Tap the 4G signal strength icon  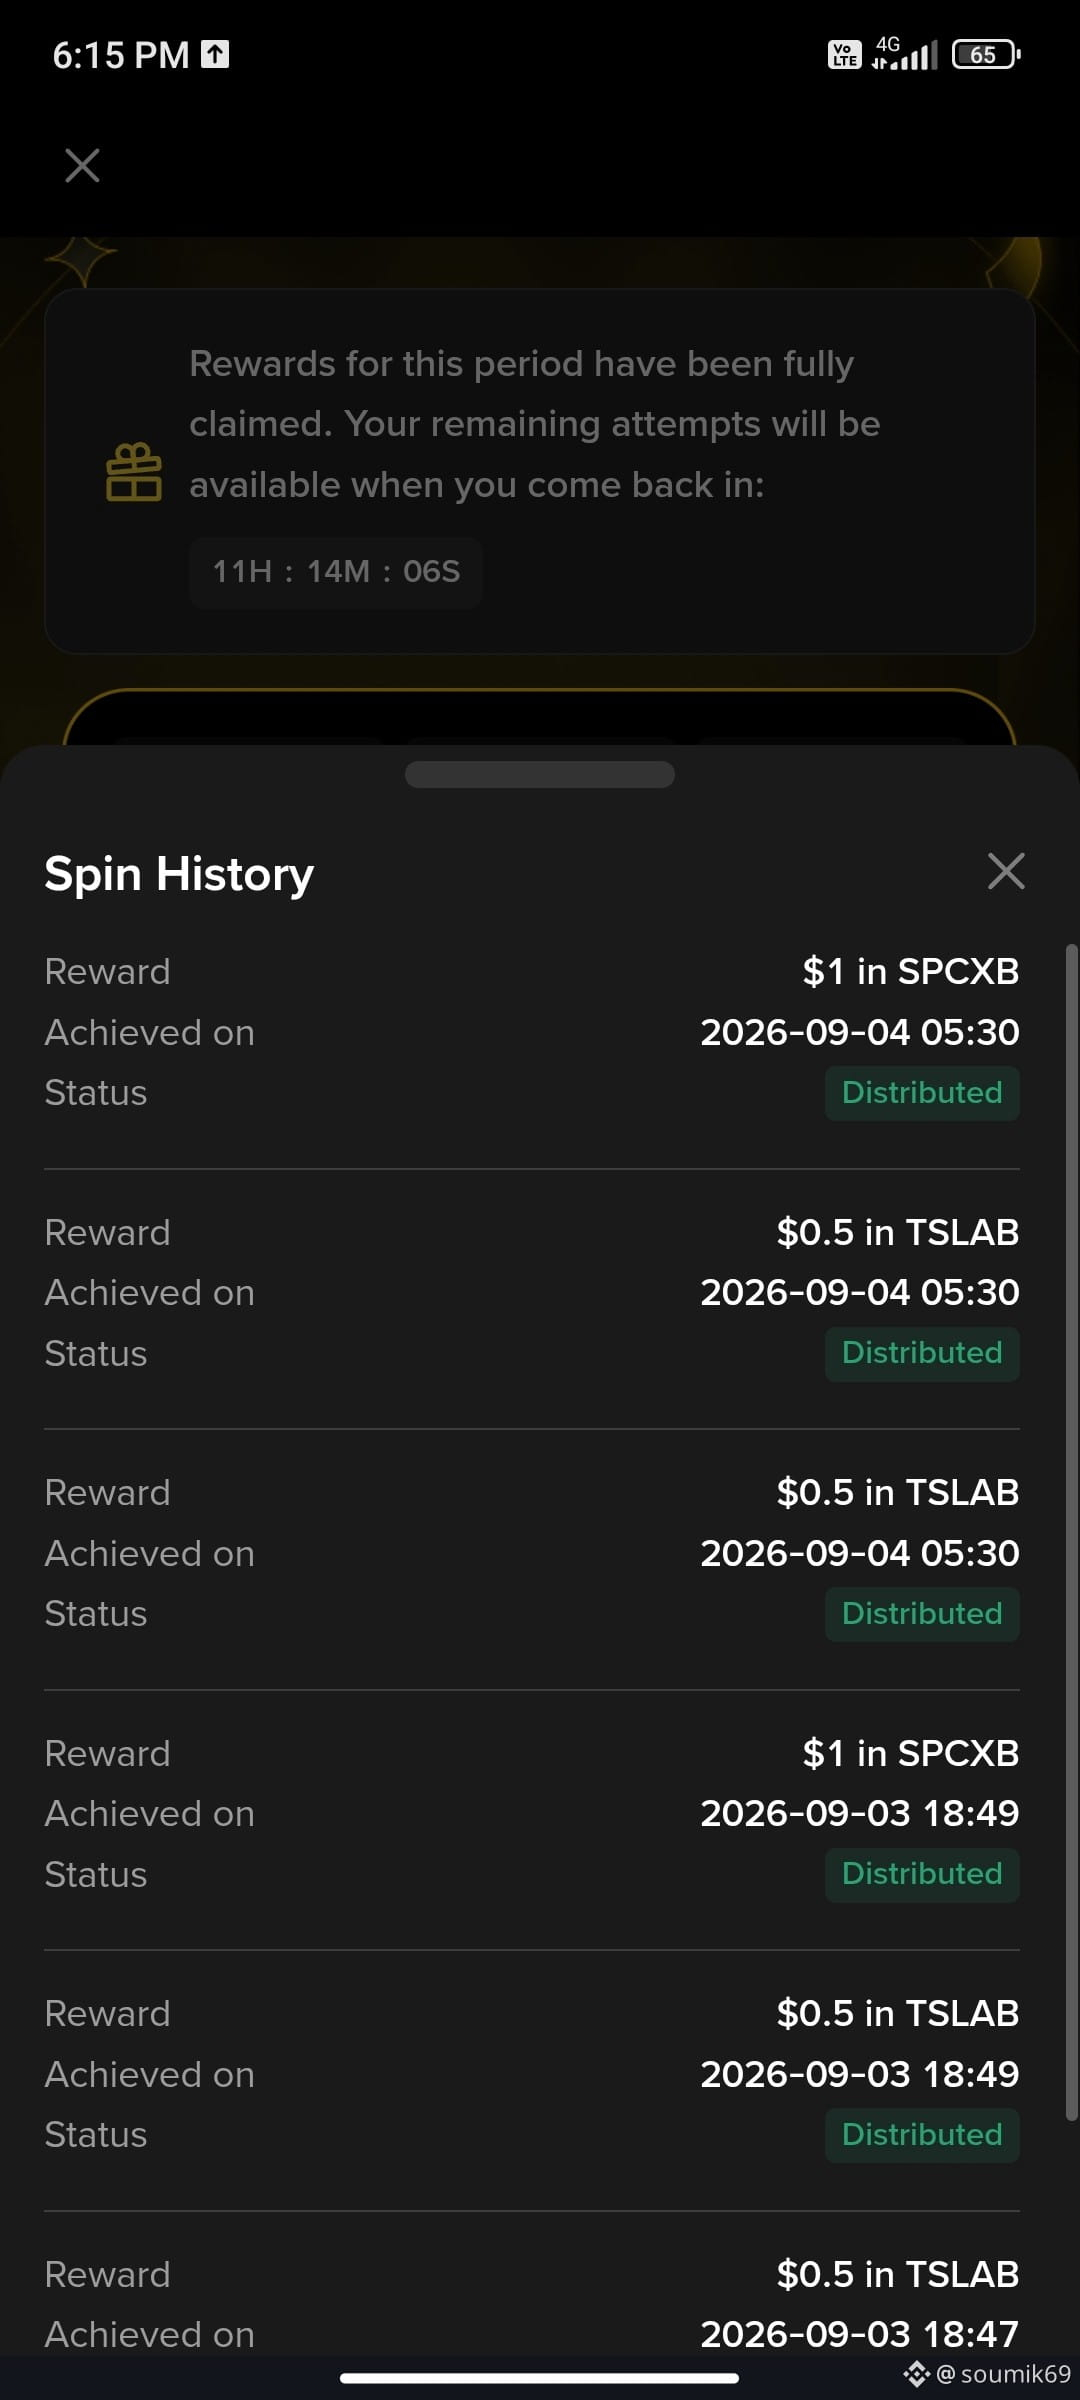click(905, 53)
